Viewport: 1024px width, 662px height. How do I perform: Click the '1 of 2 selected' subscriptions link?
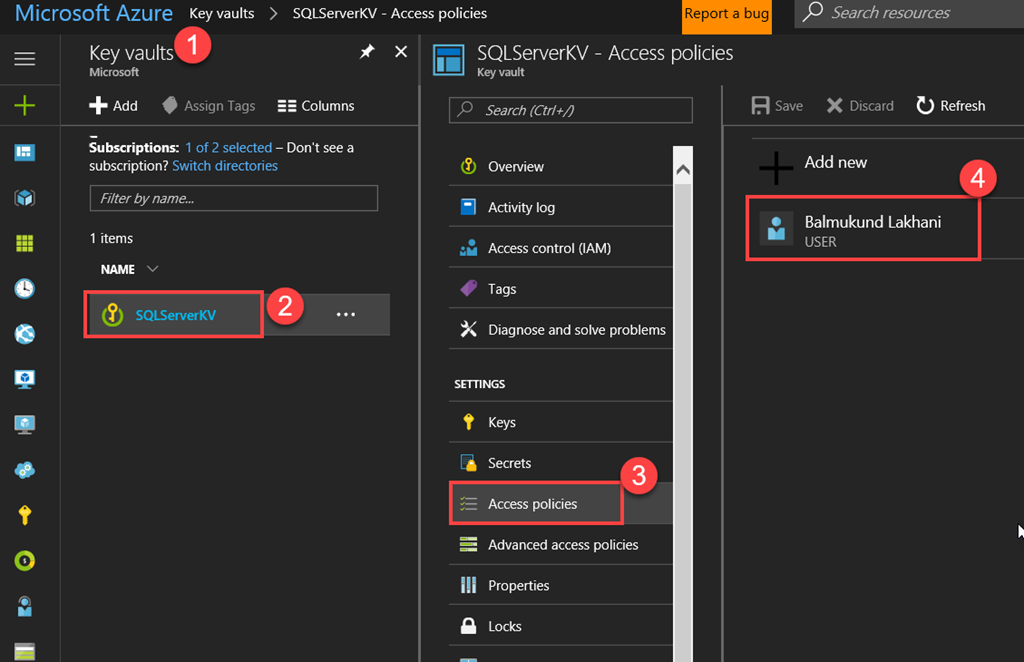[228, 147]
